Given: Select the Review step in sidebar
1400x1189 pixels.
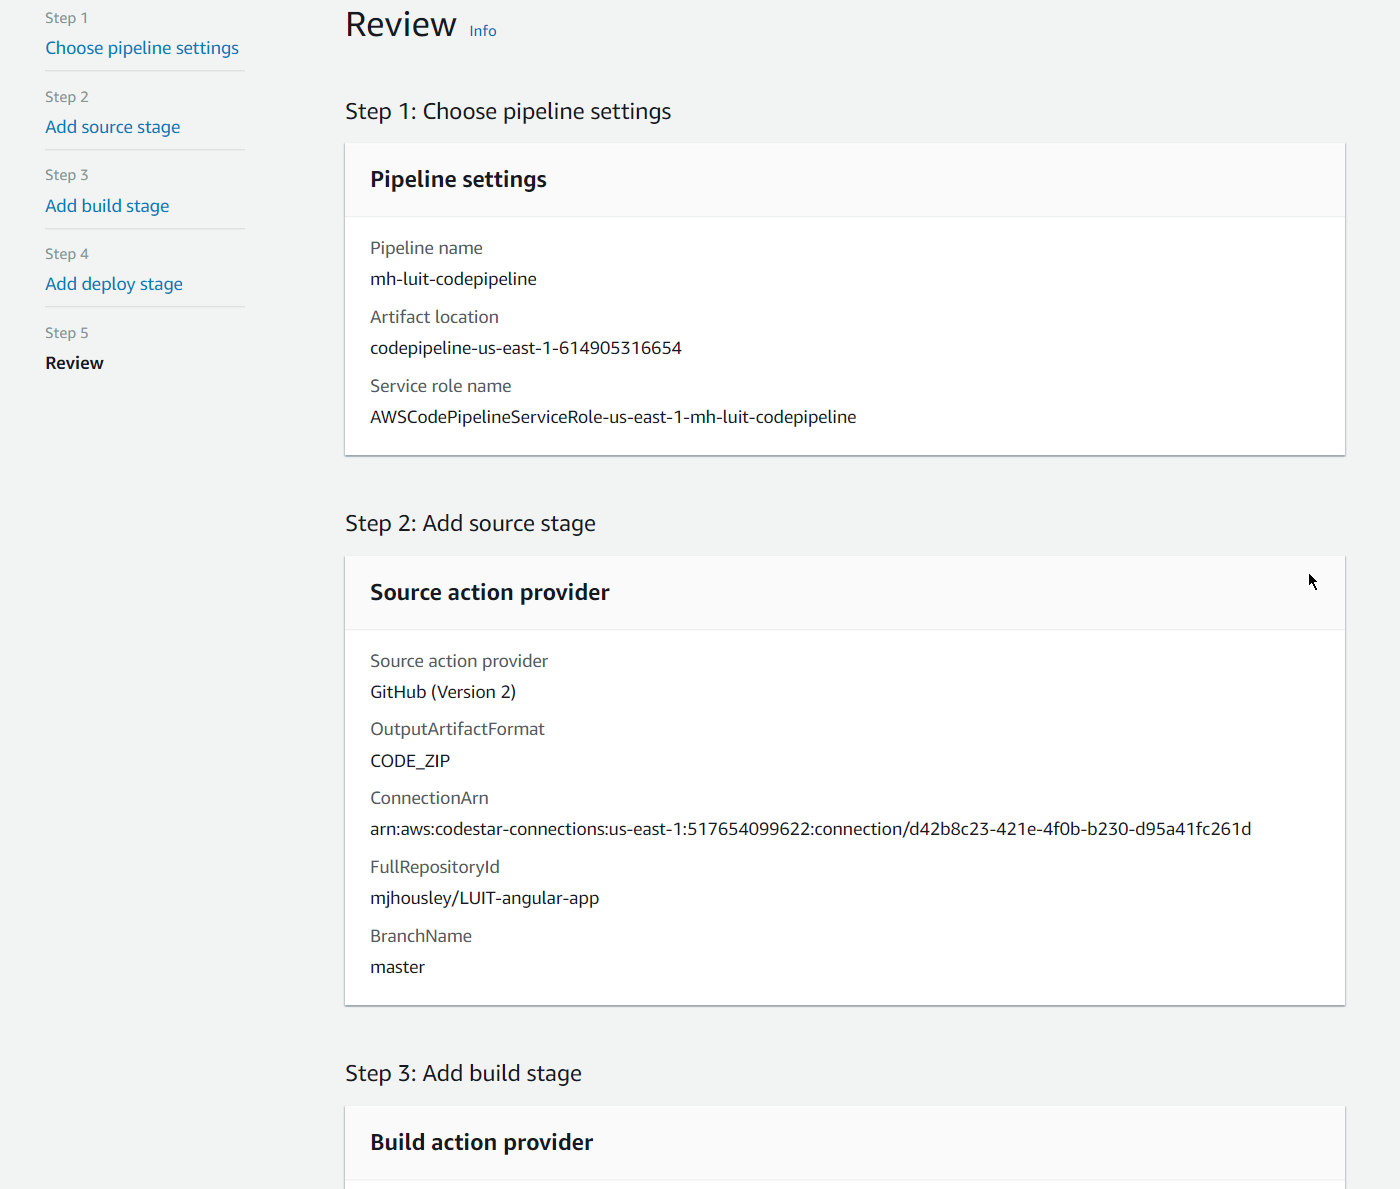Looking at the screenshot, I should pyautogui.click(x=74, y=363).
